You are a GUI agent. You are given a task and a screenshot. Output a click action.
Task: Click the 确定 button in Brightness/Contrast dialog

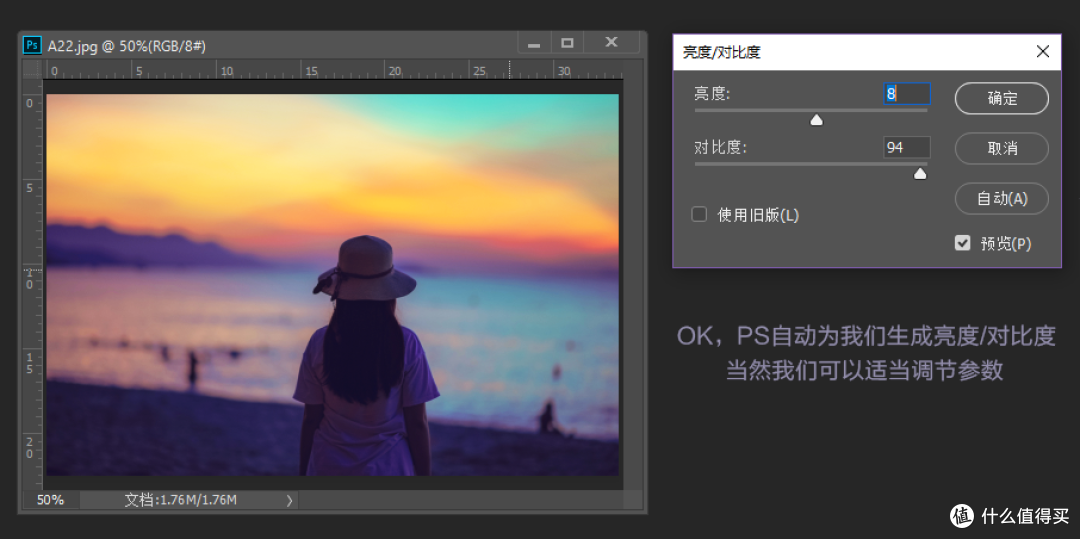tap(1001, 98)
